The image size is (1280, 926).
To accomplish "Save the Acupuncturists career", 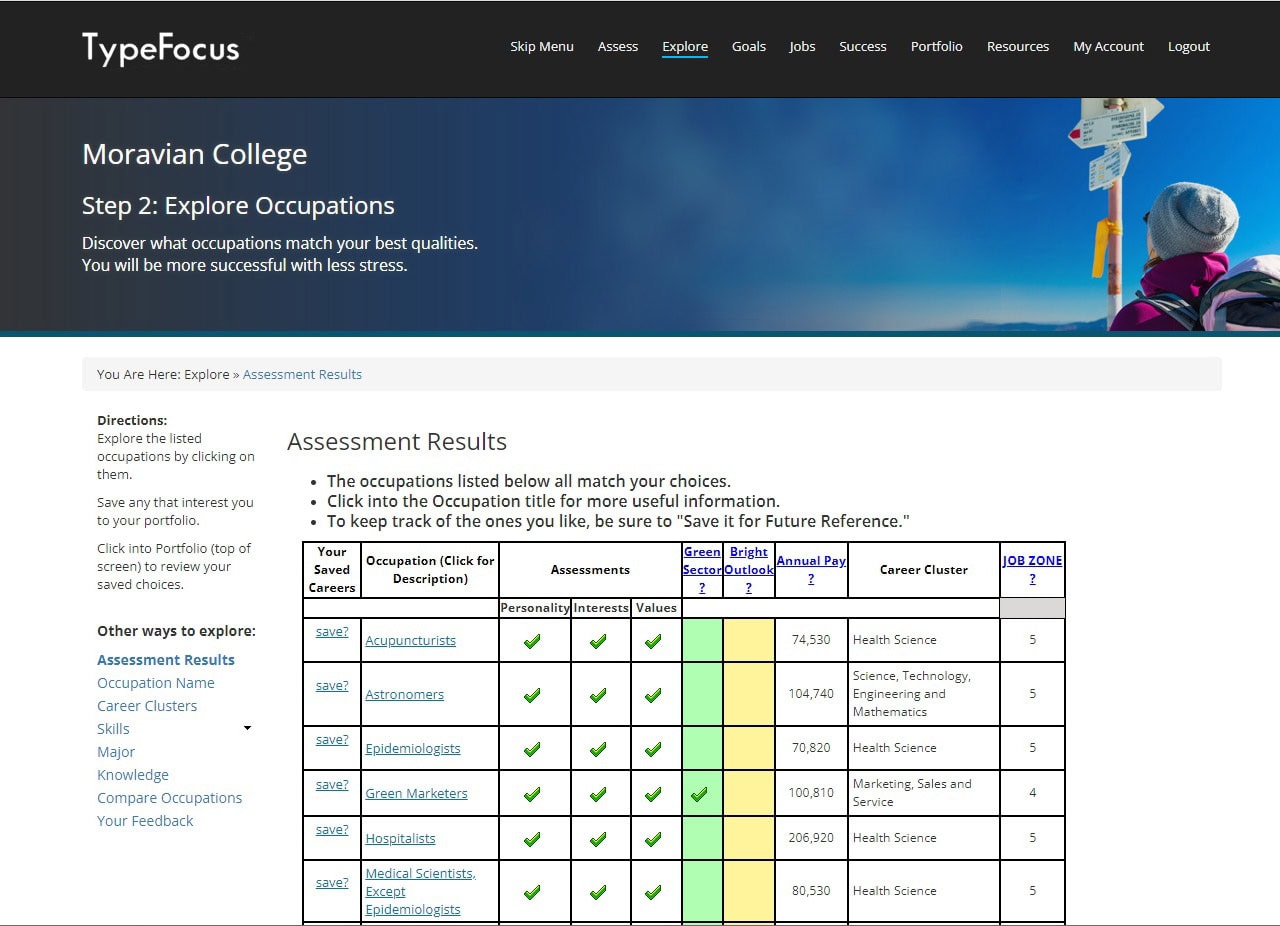I will tap(332, 632).
